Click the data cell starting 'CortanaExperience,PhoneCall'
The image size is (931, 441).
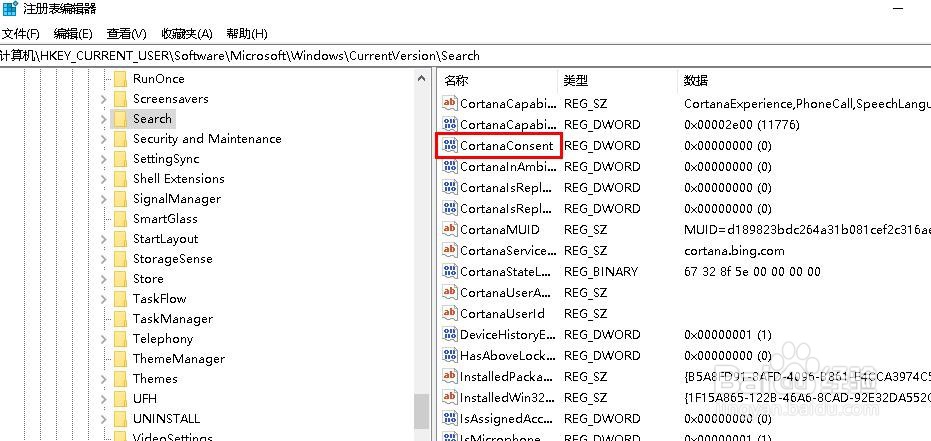click(807, 103)
